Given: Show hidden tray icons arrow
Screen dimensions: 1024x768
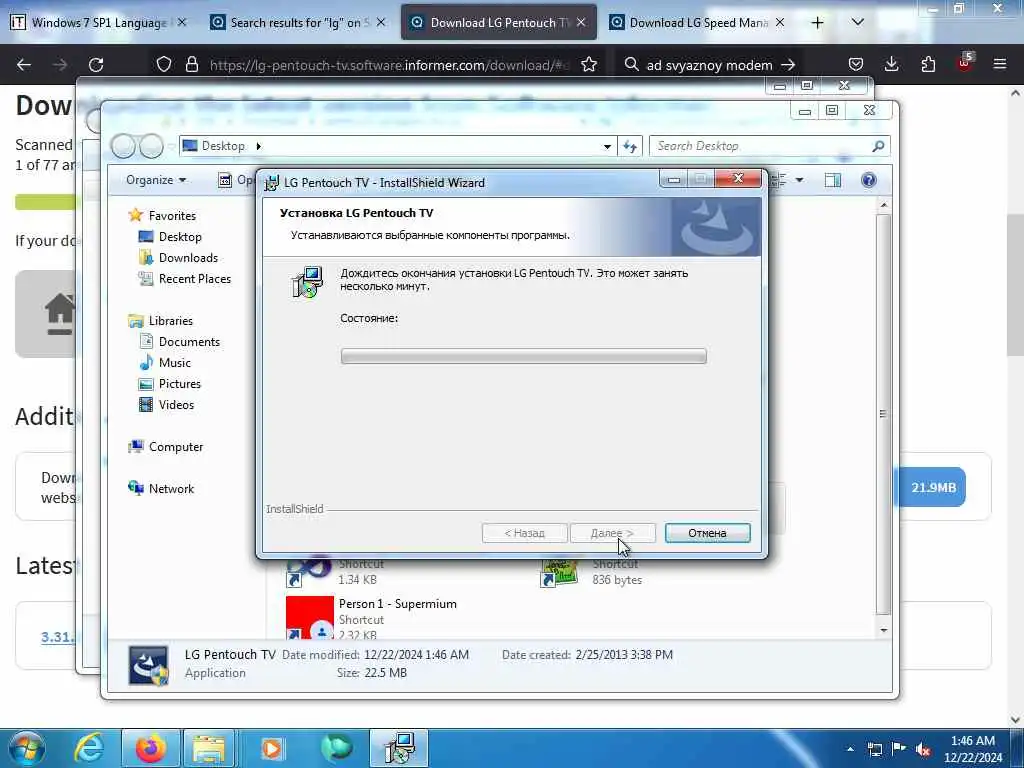Looking at the screenshot, I should pyautogui.click(x=850, y=749).
